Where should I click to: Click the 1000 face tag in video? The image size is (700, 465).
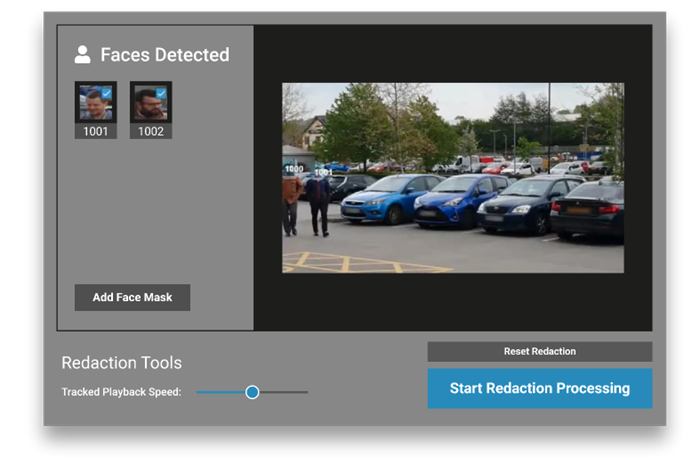click(x=294, y=169)
